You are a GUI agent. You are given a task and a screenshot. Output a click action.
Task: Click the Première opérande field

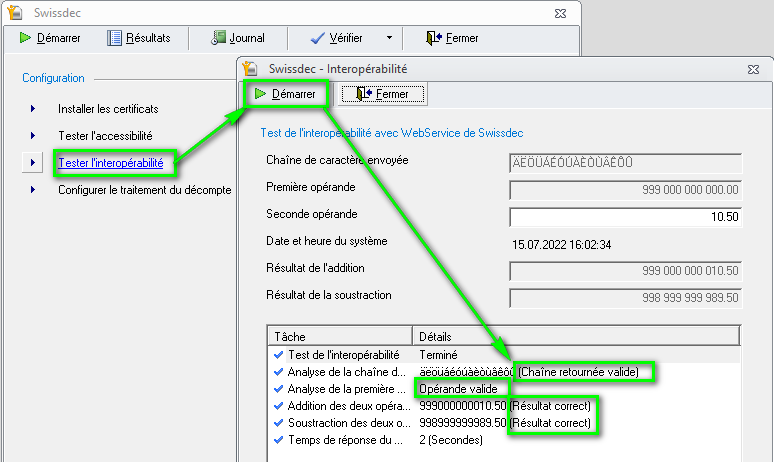pos(625,190)
